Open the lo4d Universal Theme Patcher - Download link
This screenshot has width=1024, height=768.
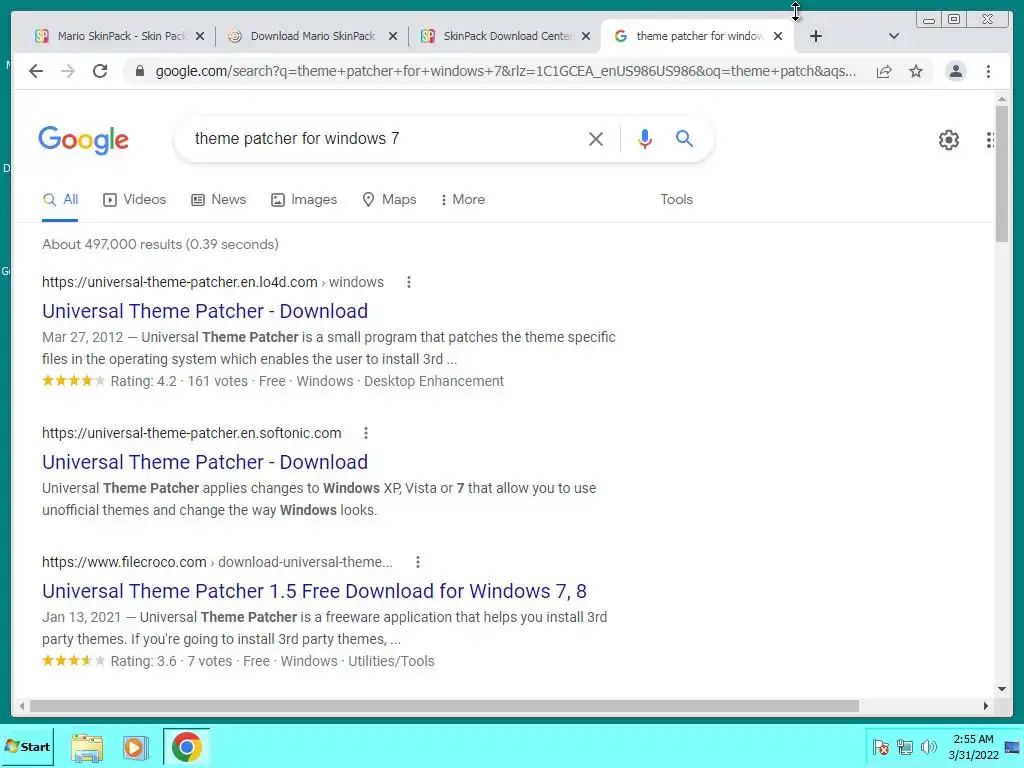point(205,311)
